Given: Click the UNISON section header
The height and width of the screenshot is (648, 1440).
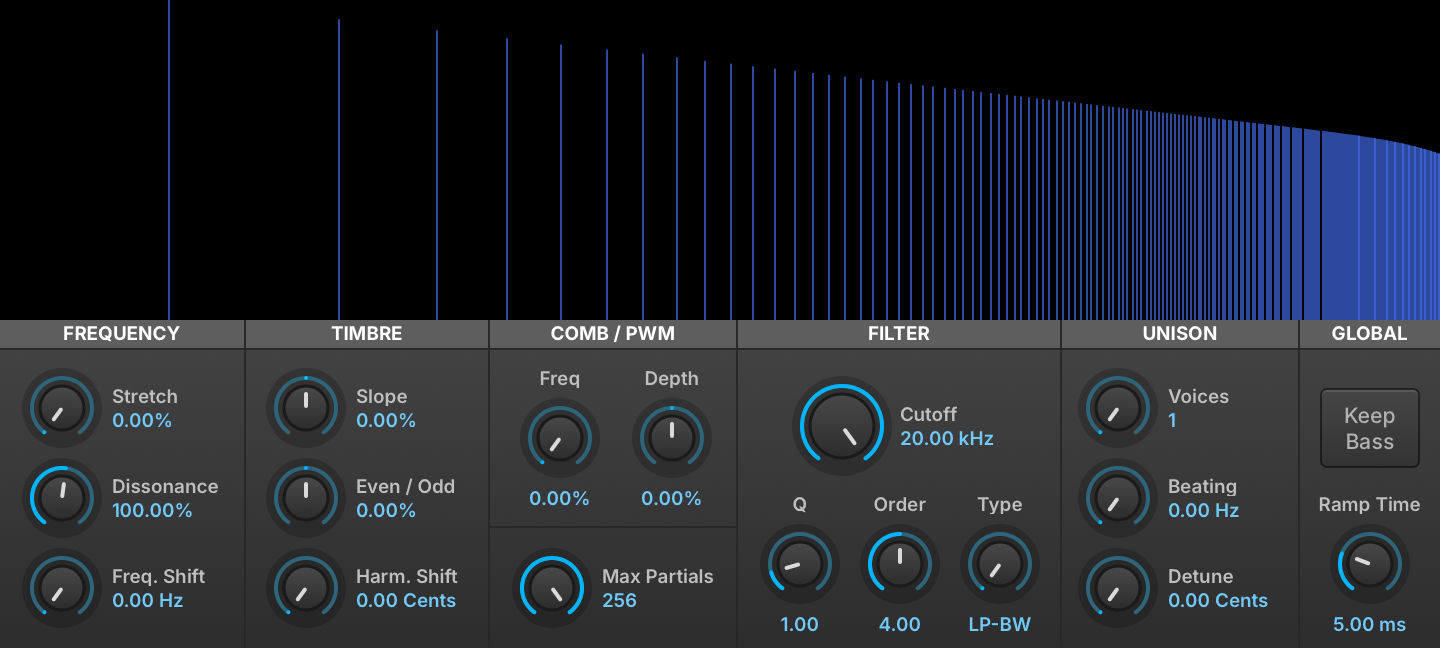Looking at the screenshot, I should pos(1180,334).
